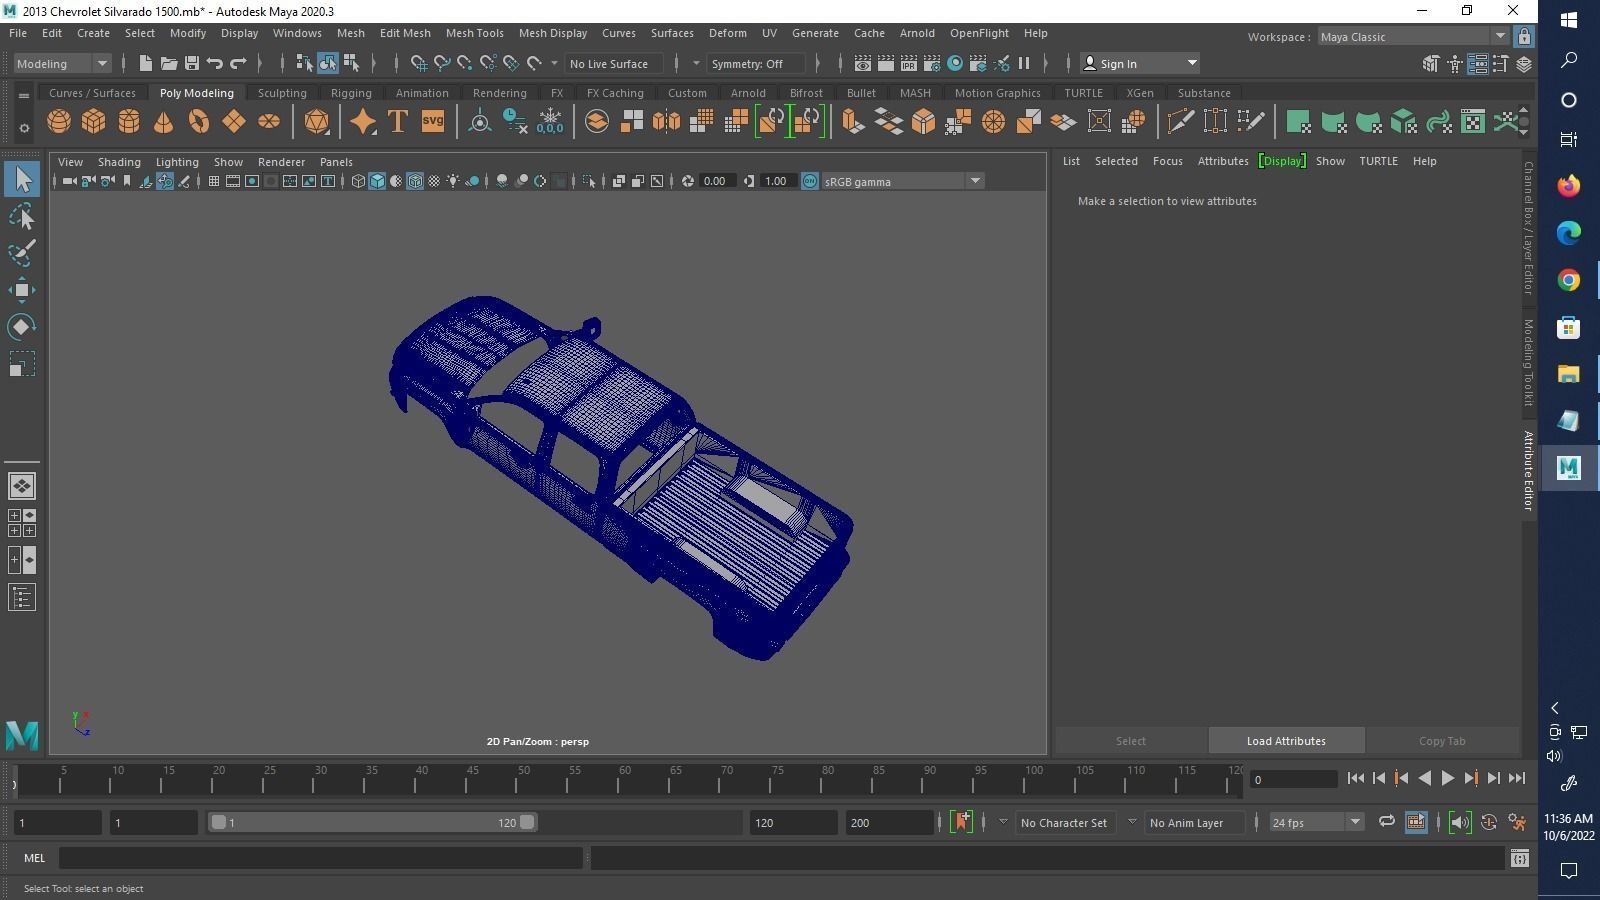Toggle smooth shade all in viewport

tap(377, 181)
